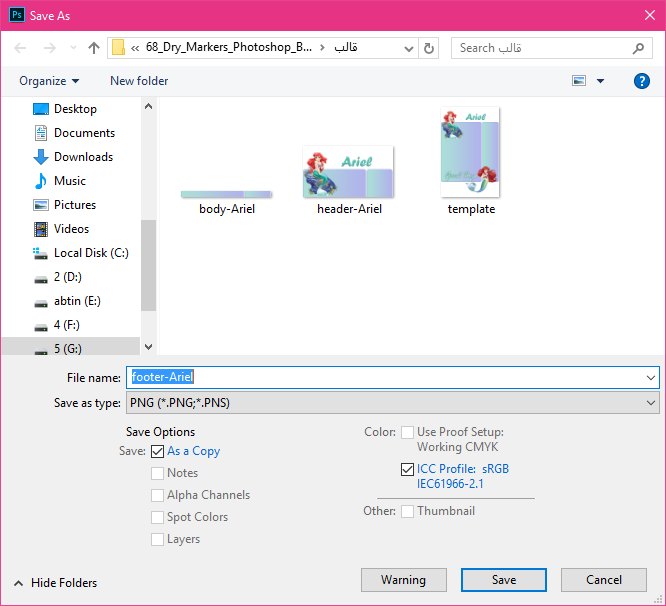Go back using the Back arrow
This screenshot has width=666, height=606.
click(20, 48)
